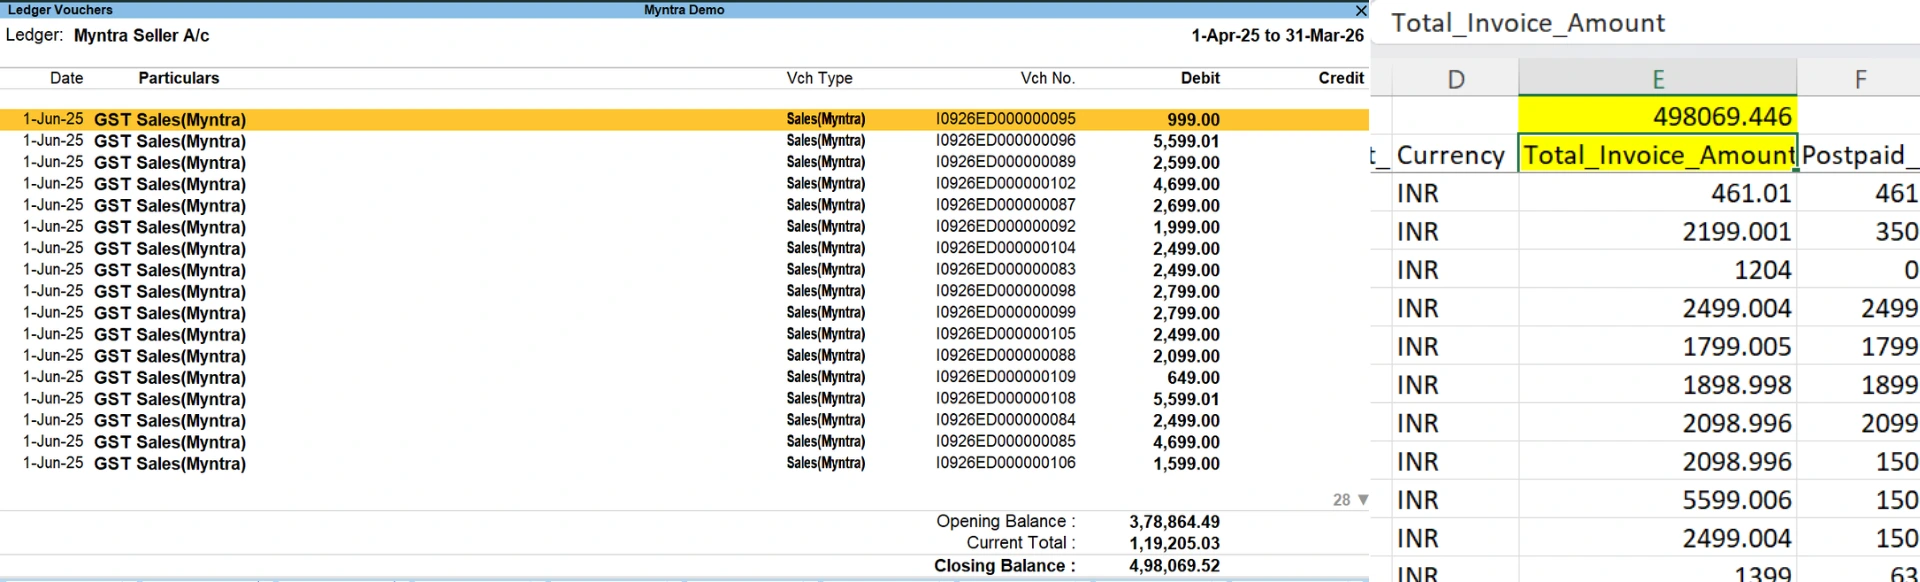Viewport: 1920px width, 582px height.
Task: Click the Debit column header
Action: point(1200,78)
